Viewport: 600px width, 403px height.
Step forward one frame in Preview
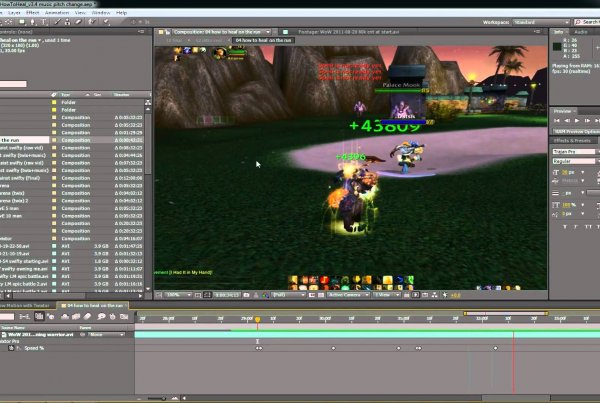587,121
